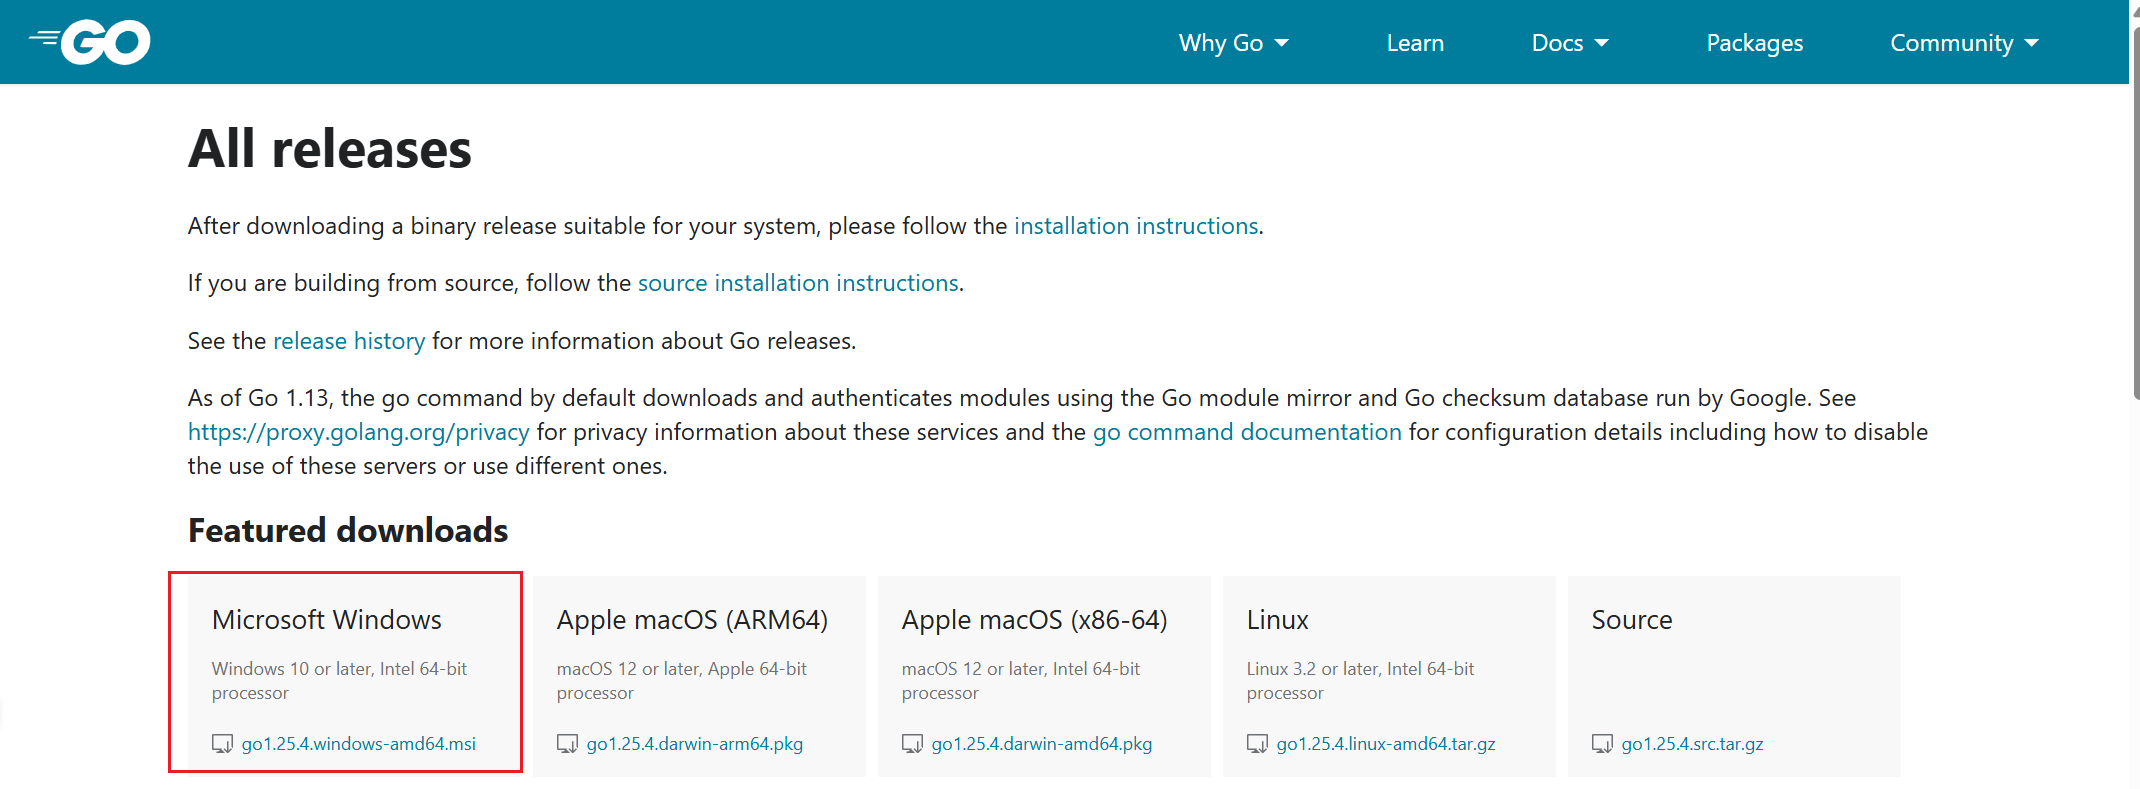Click download icon beside go1.25.4.darwin-amd64.pkg

click(912, 744)
